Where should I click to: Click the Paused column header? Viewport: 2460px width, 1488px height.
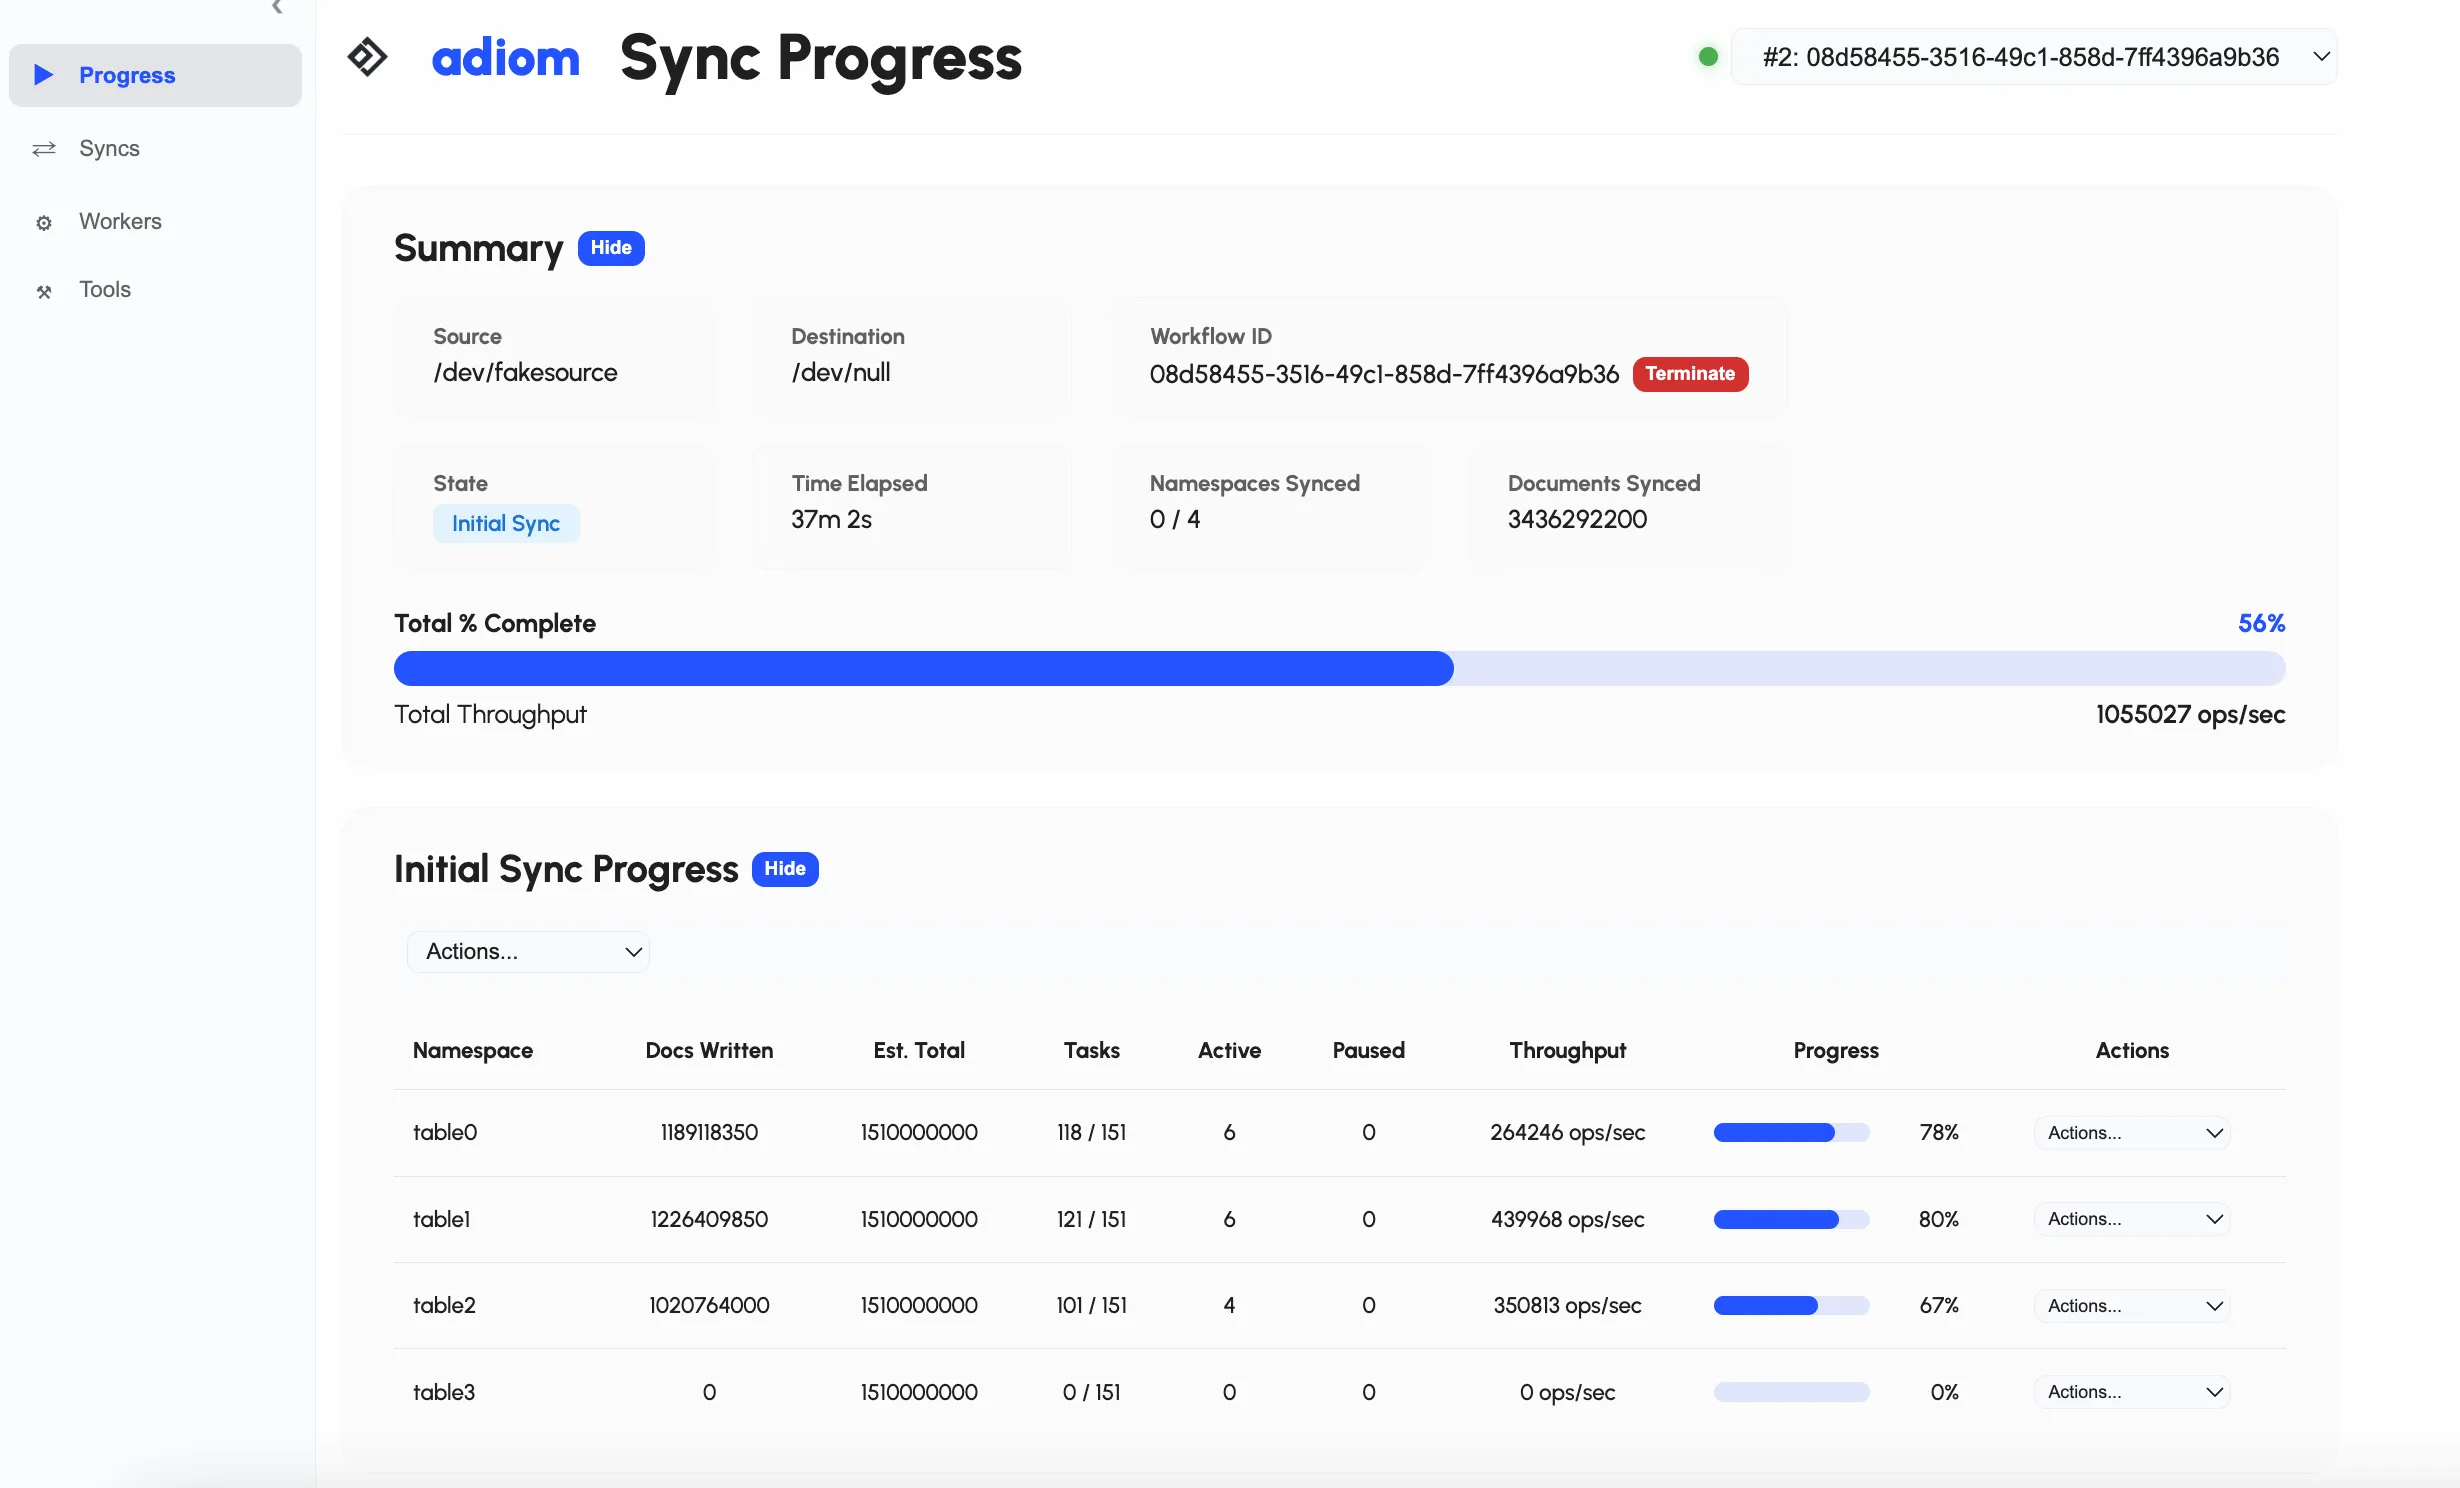point(1368,1051)
